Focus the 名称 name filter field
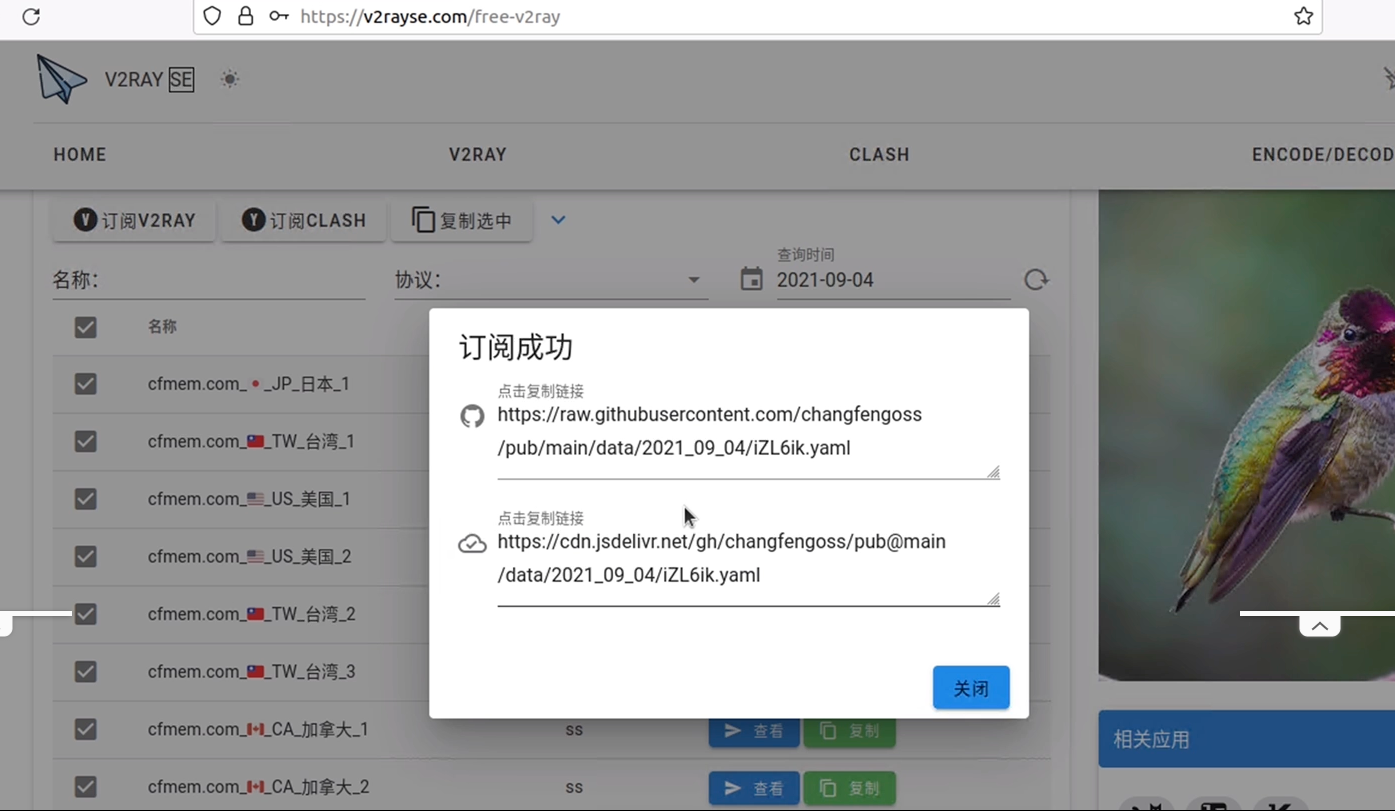The width and height of the screenshot is (1395, 811). 209,280
